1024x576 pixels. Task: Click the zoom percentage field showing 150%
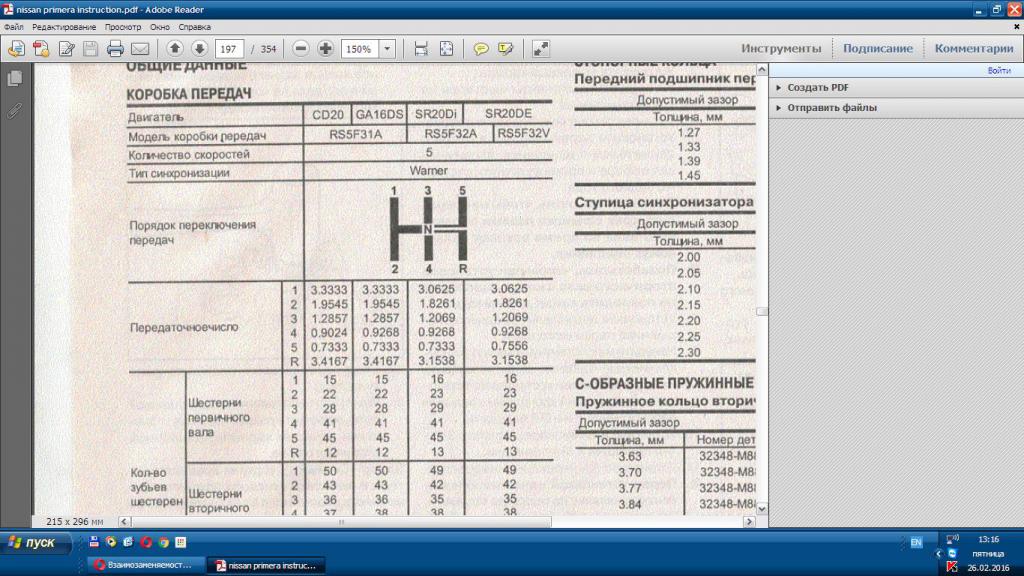click(360, 49)
